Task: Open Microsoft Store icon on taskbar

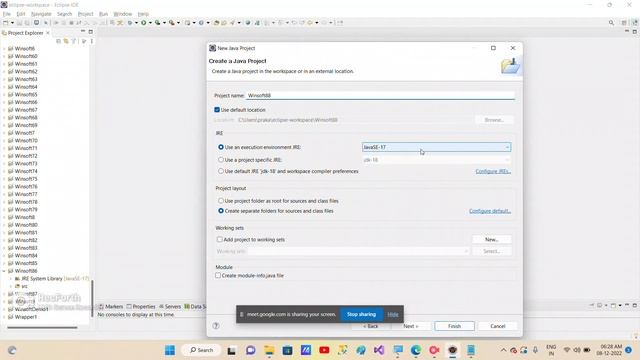Action: pyautogui.click(x=287, y=350)
